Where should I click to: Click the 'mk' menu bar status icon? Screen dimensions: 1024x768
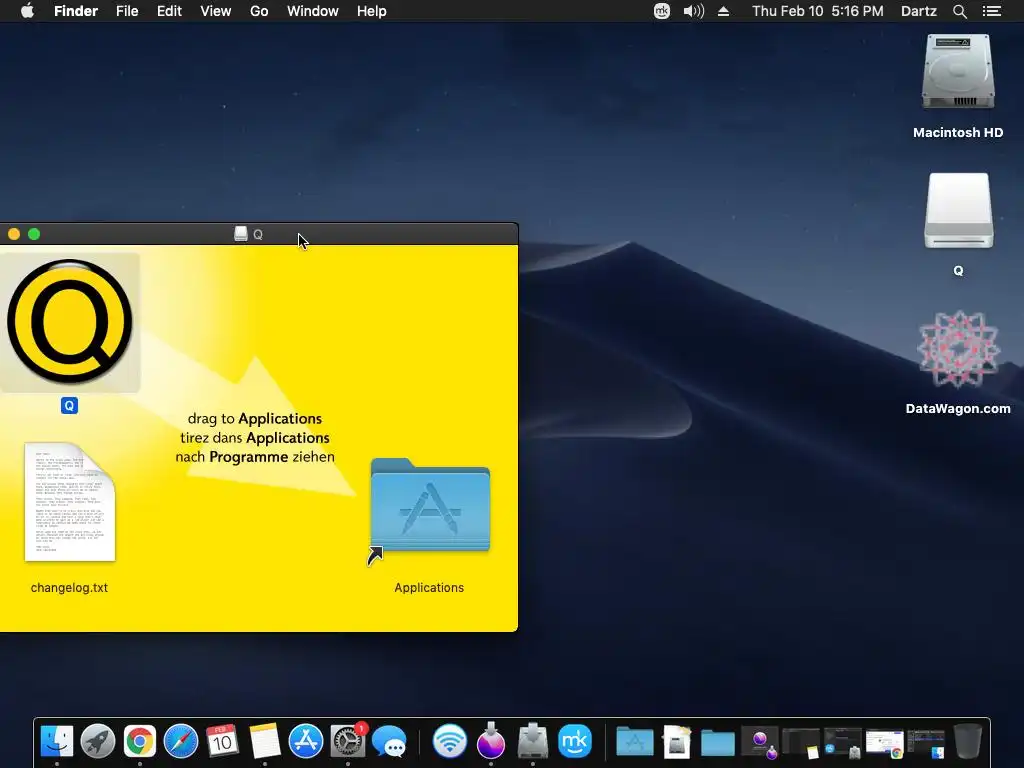point(662,11)
